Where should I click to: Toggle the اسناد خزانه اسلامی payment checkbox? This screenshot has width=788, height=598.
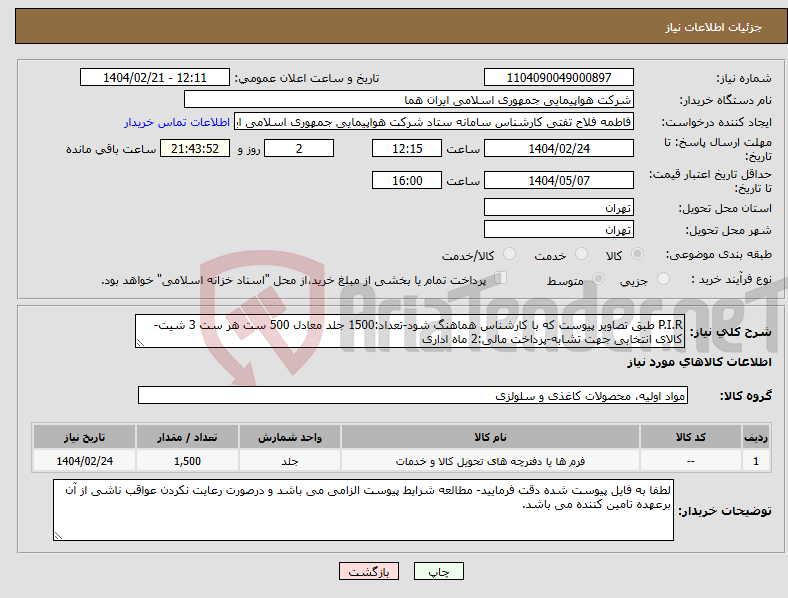click(x=501, y=278)
